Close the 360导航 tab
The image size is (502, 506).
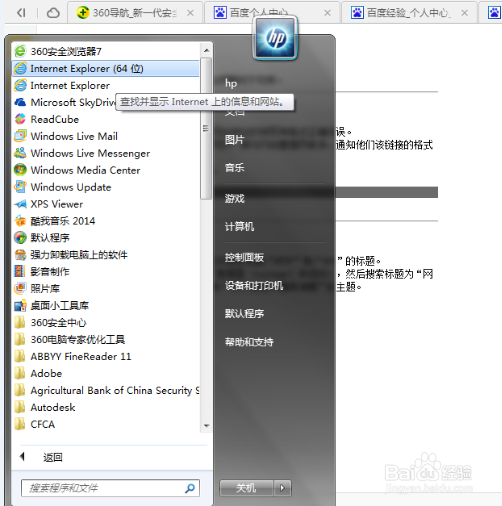tap(190, 13)
